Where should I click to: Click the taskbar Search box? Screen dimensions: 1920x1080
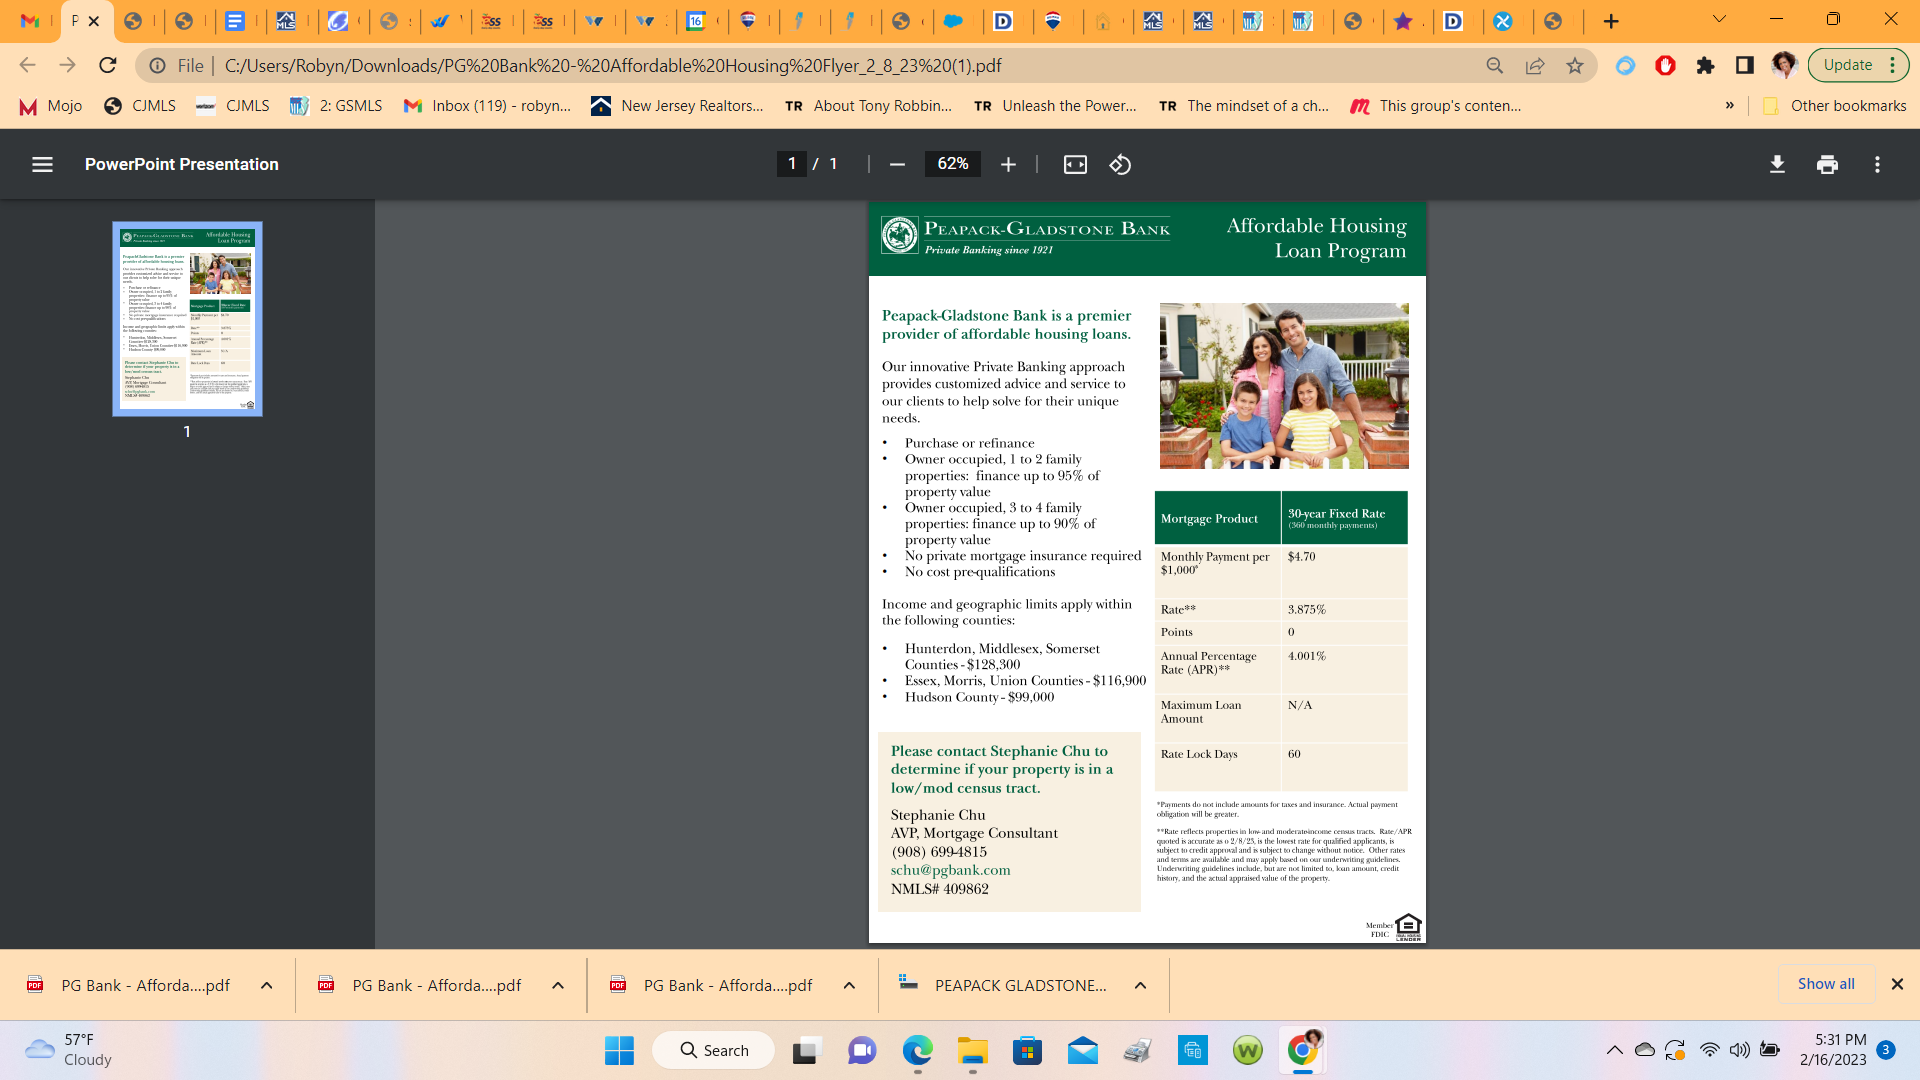coord(713,1050)
